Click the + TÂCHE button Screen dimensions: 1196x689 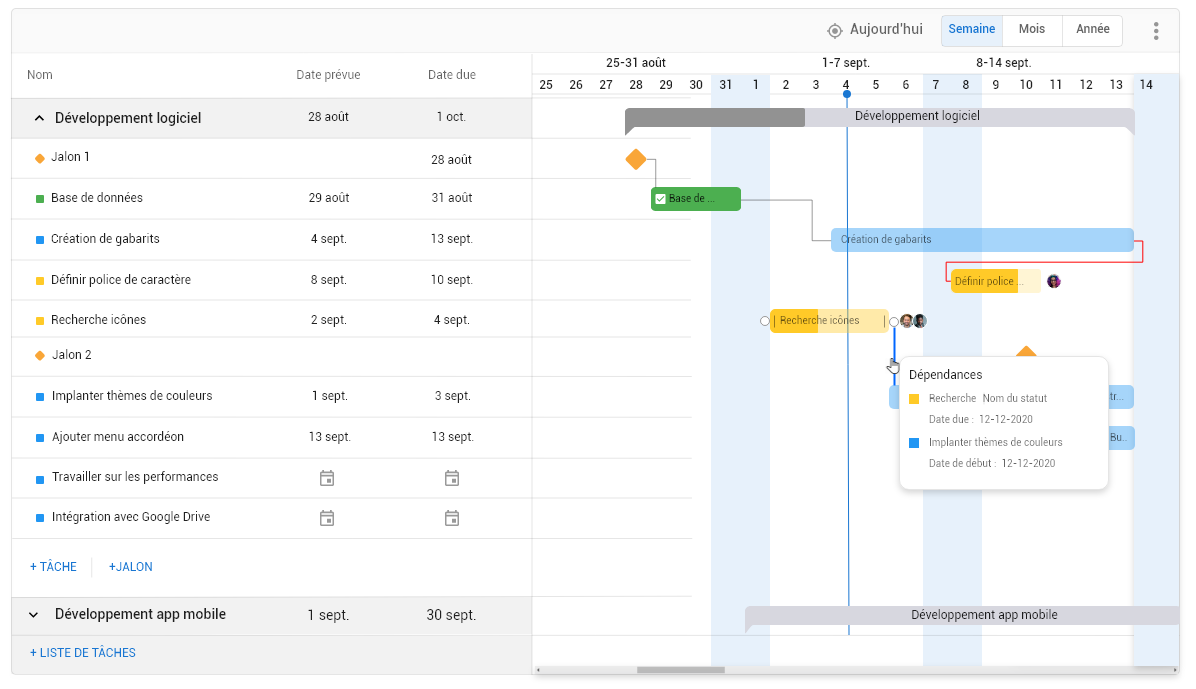pos(53,567)
